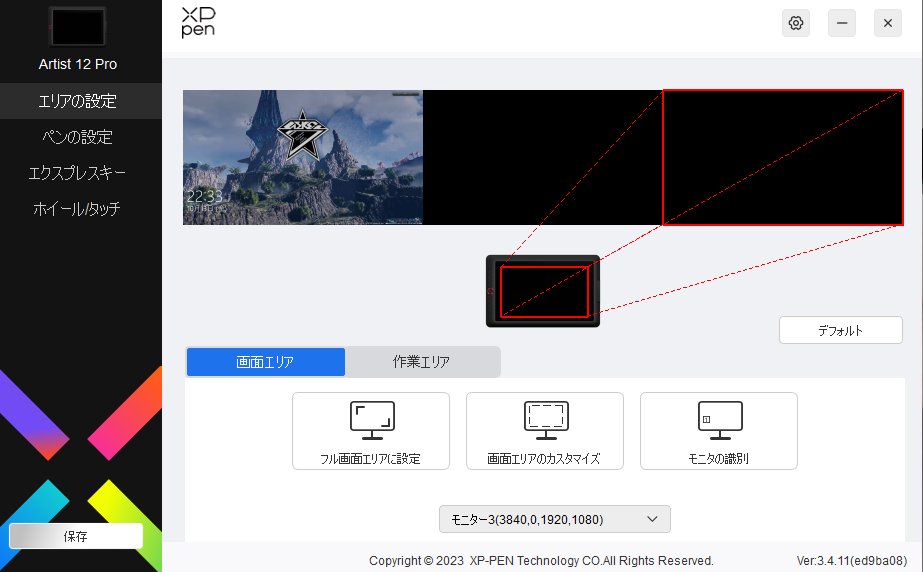
Task: Choose 画面エリアのカスタマイズ
Action: tap(544, 431)
